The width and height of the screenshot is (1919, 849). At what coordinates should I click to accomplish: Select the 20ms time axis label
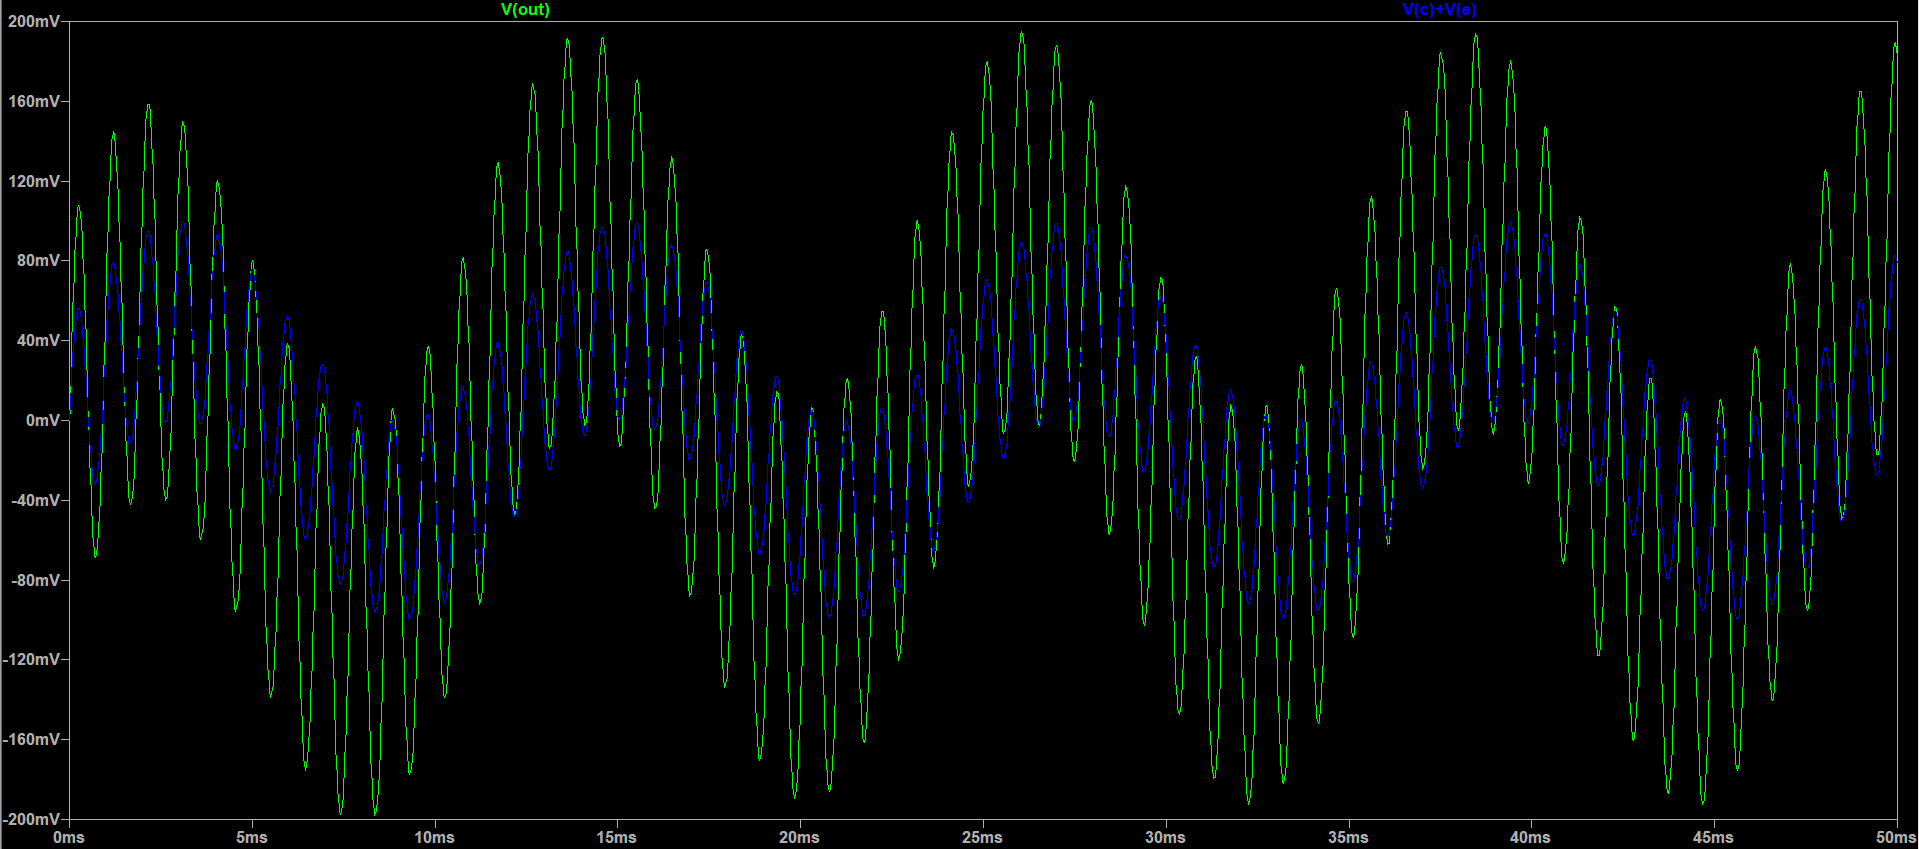tap(799, 837)
